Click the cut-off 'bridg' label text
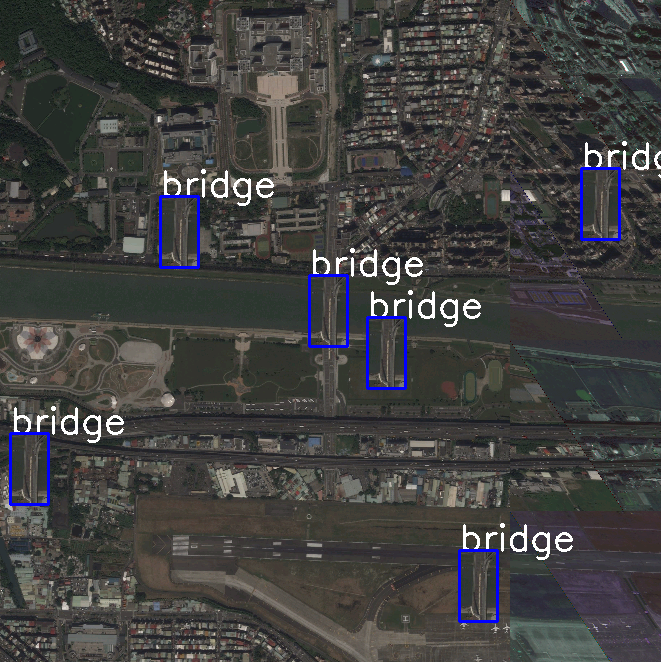Screen dimensions: 661x662 click(622, 156)
